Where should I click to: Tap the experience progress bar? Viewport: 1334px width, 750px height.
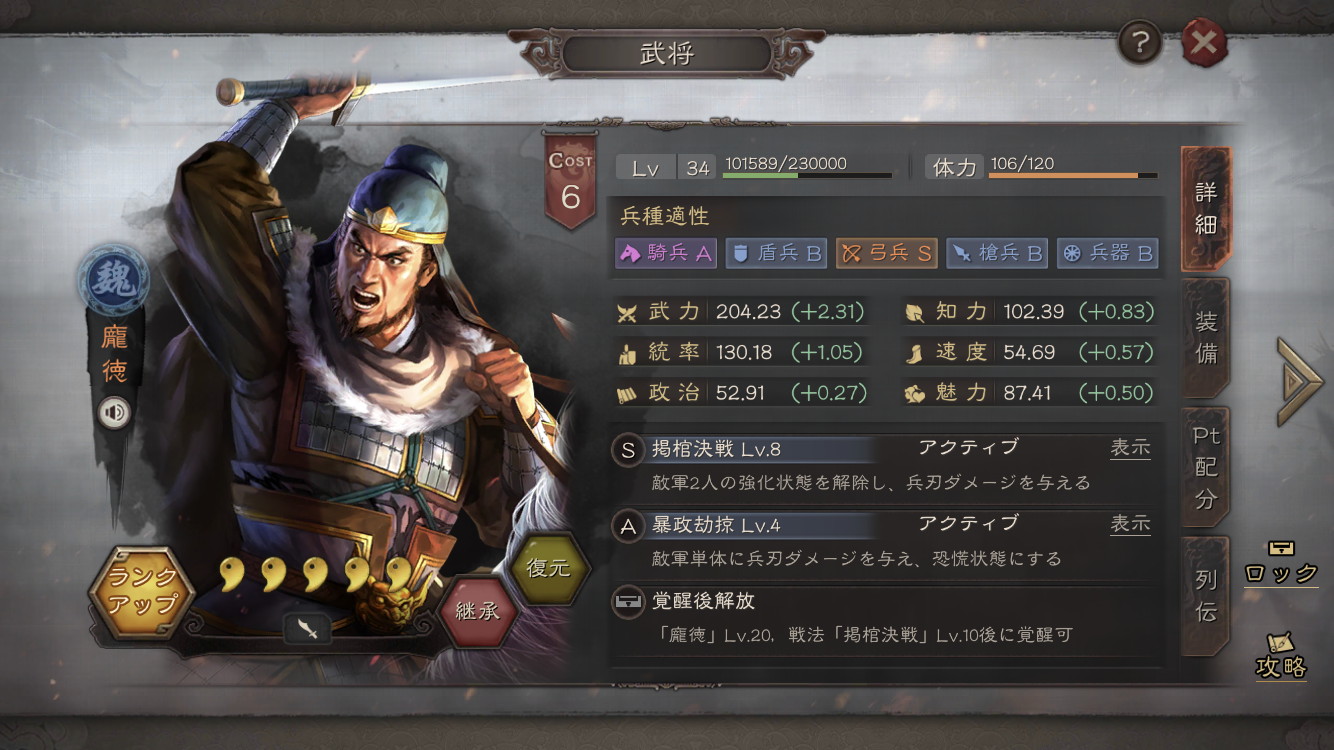click(x=807, y=175)
